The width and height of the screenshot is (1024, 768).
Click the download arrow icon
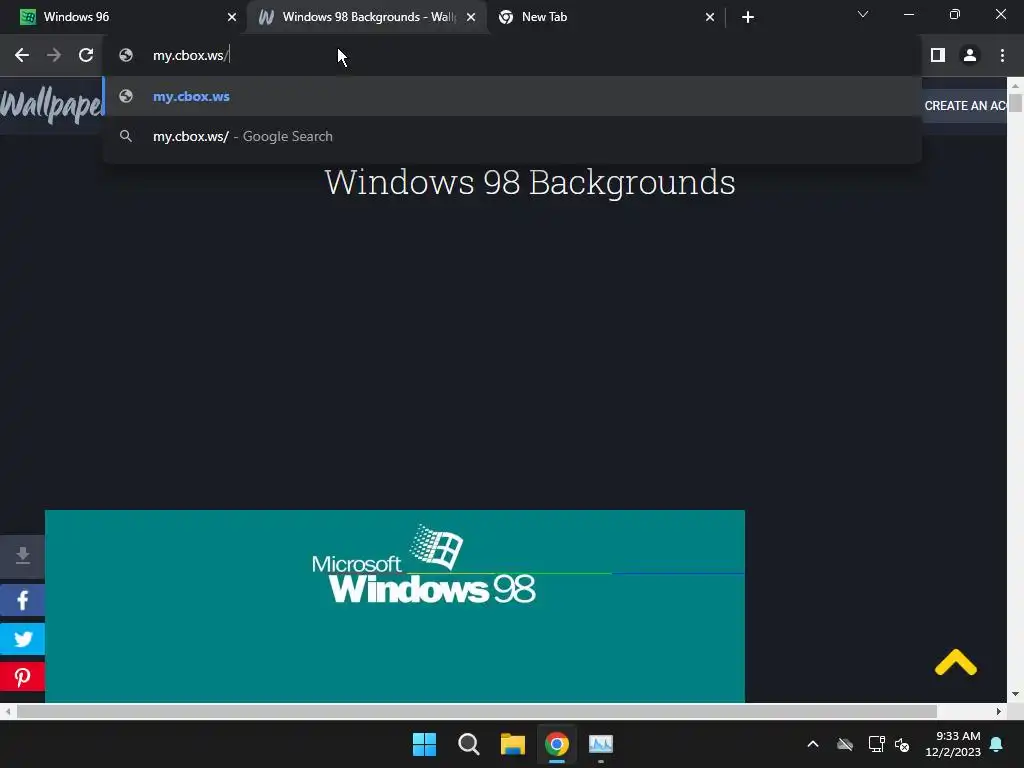[22, 556]
